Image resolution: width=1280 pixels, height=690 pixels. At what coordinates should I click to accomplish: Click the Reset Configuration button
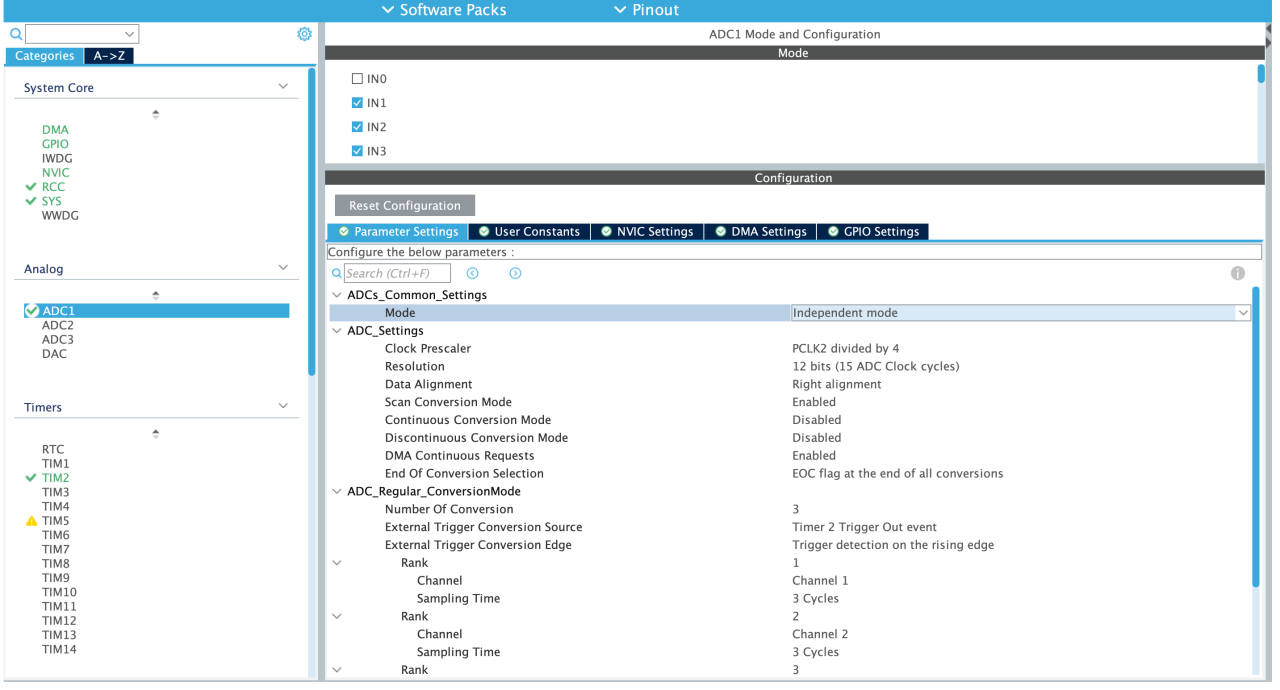point(405,206)
